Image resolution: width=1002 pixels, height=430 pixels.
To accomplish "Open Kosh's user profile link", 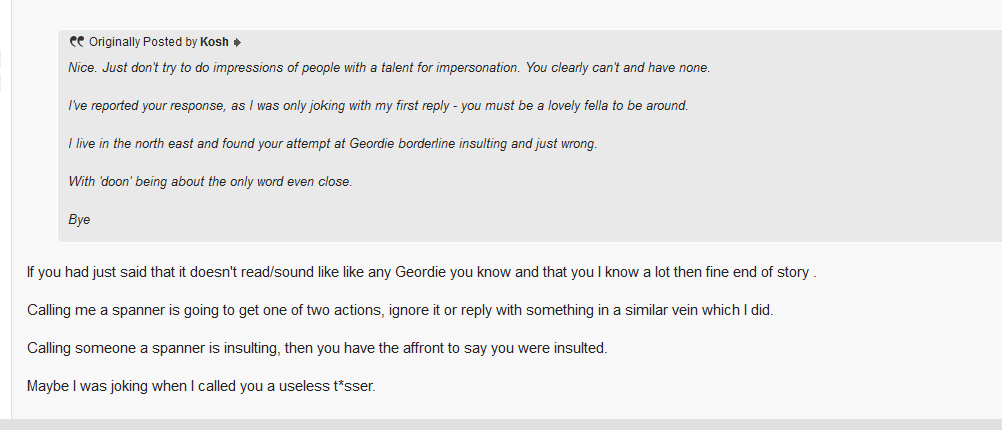I will pos(214,42).
